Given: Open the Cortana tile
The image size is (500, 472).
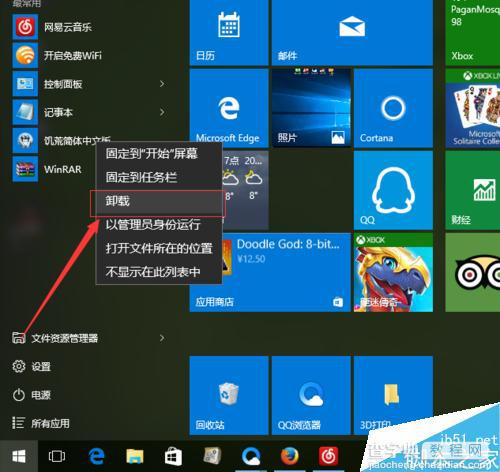Looking at the screenshot, I should coord(393,108).
